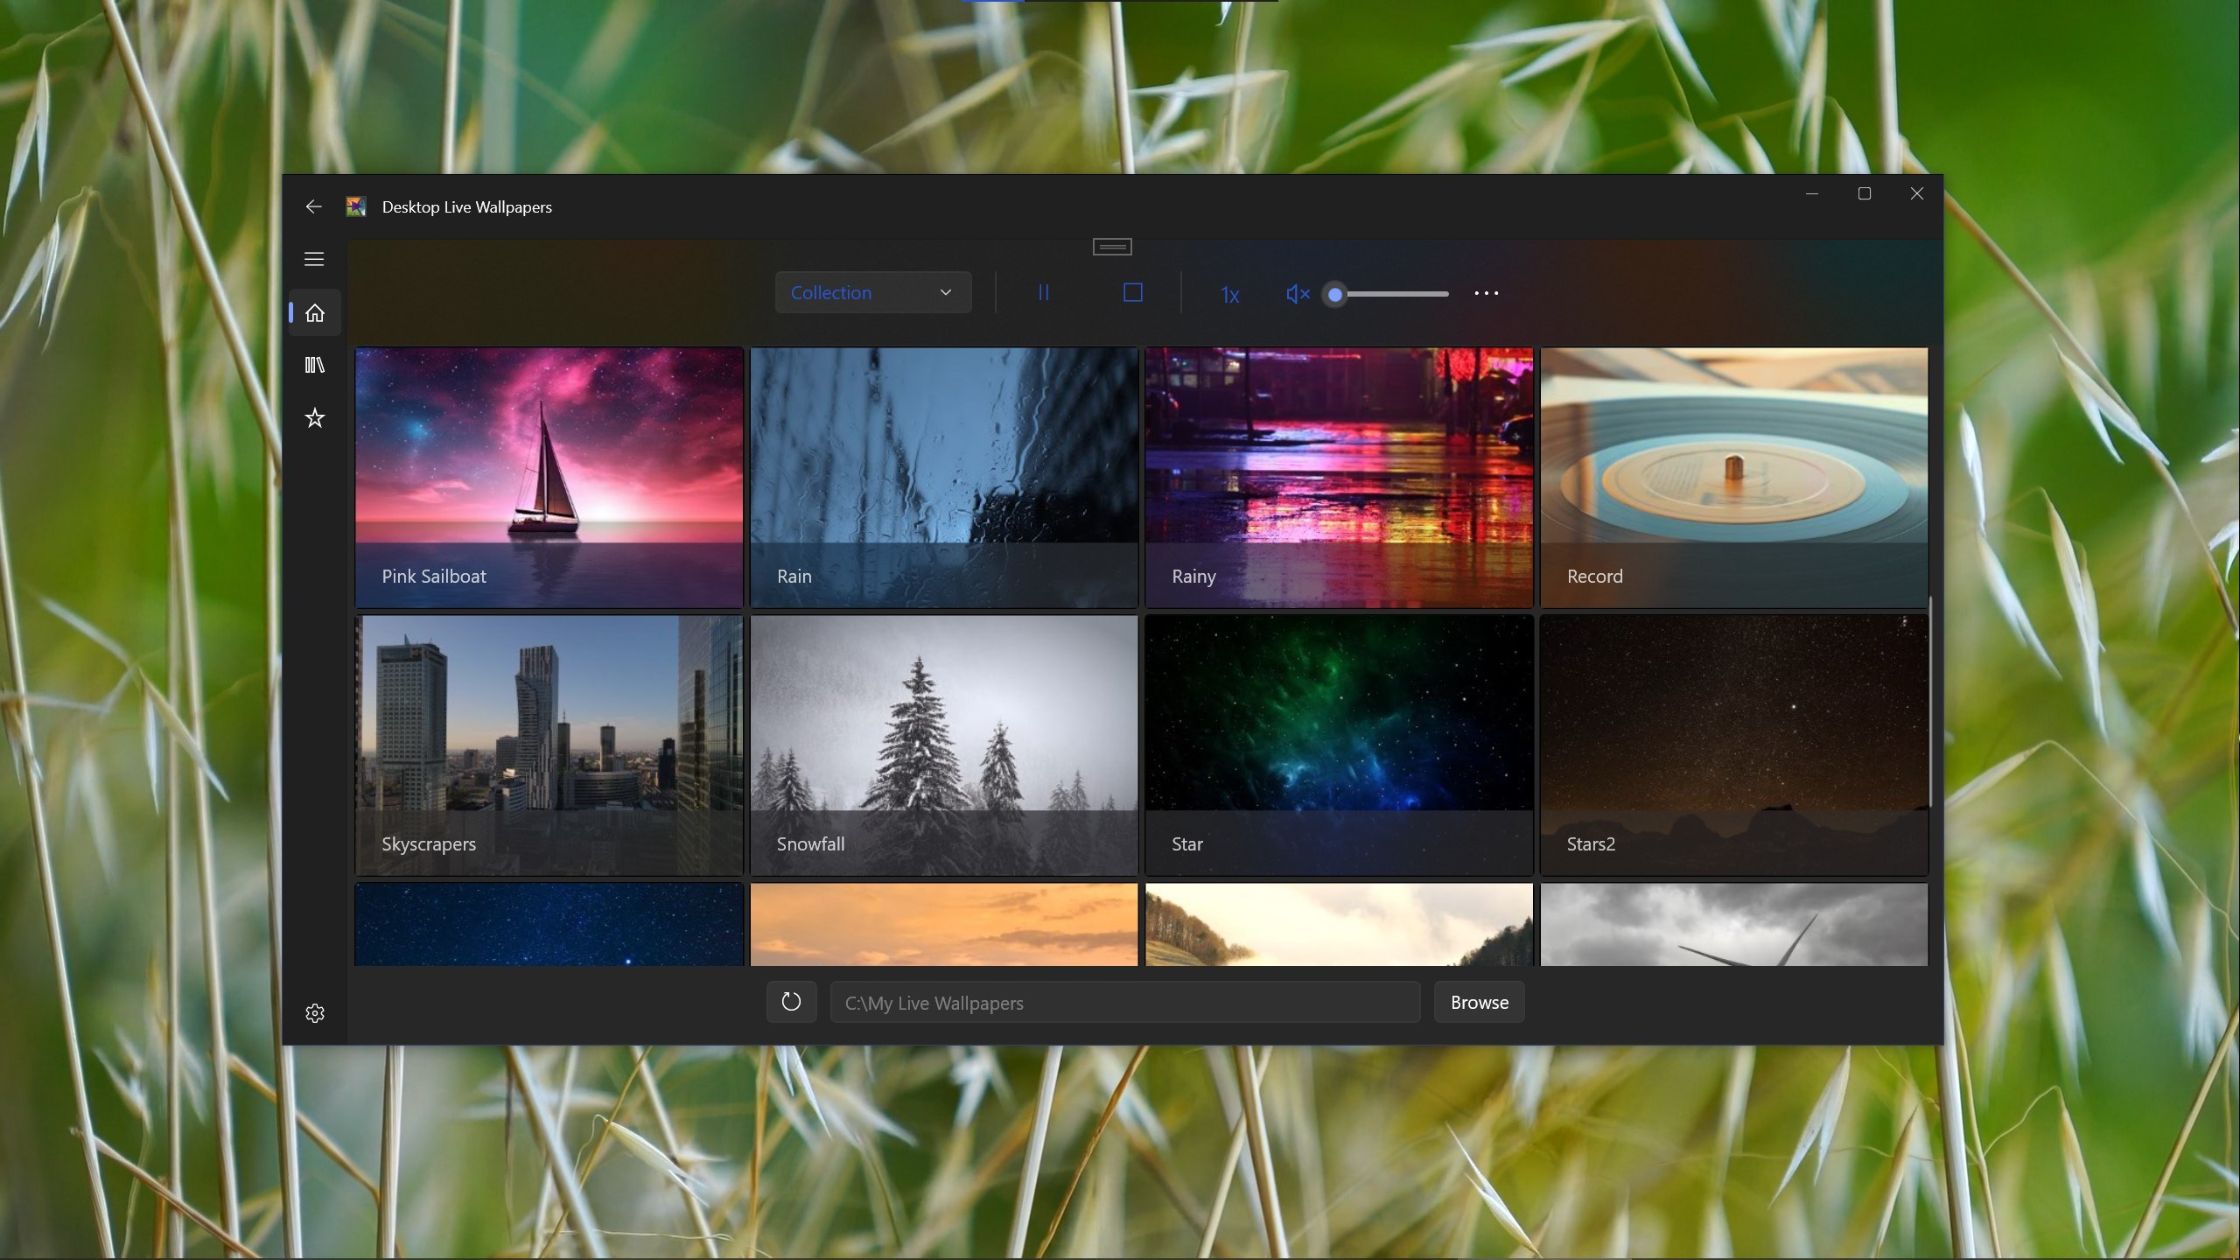Screen dimensions: 2240x1260
Task: Select the Snowfall wallpaper thumbnail
Action: tap(943, 743)
